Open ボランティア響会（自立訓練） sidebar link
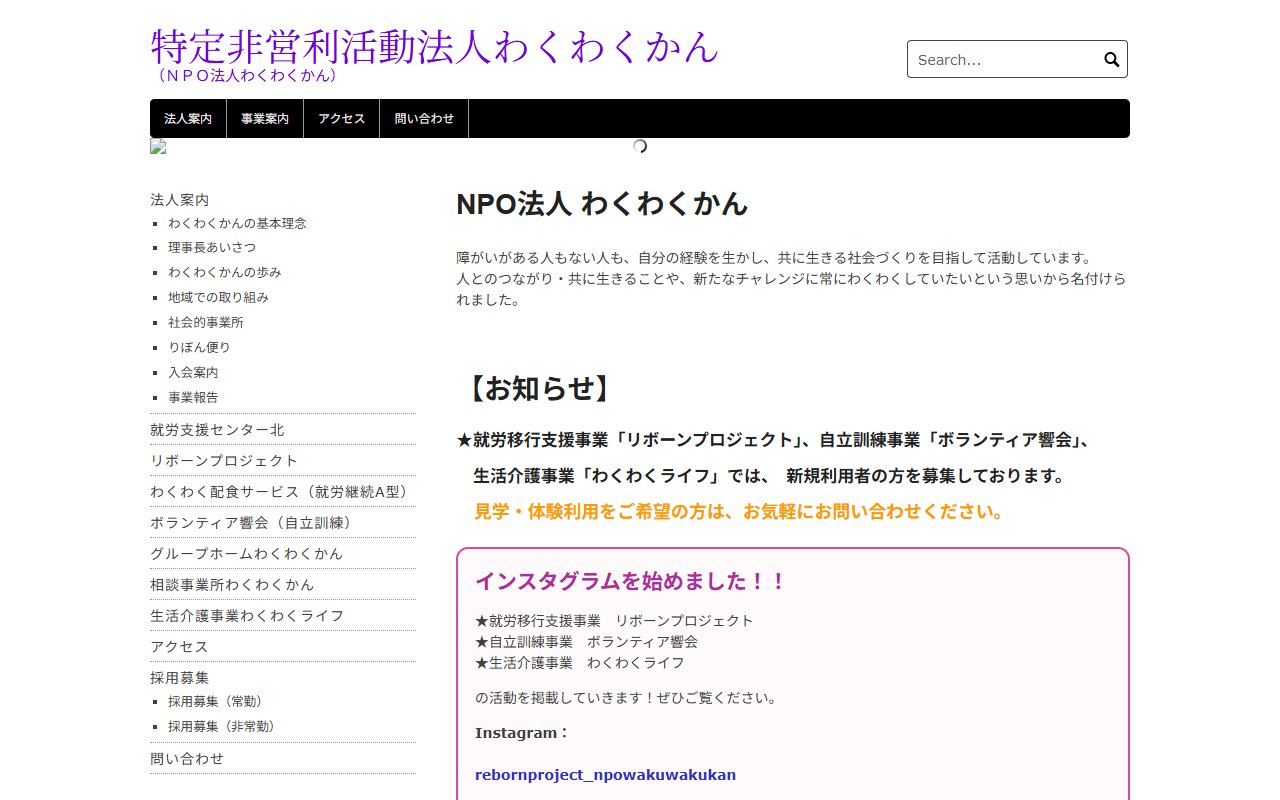 click(253, 522)
